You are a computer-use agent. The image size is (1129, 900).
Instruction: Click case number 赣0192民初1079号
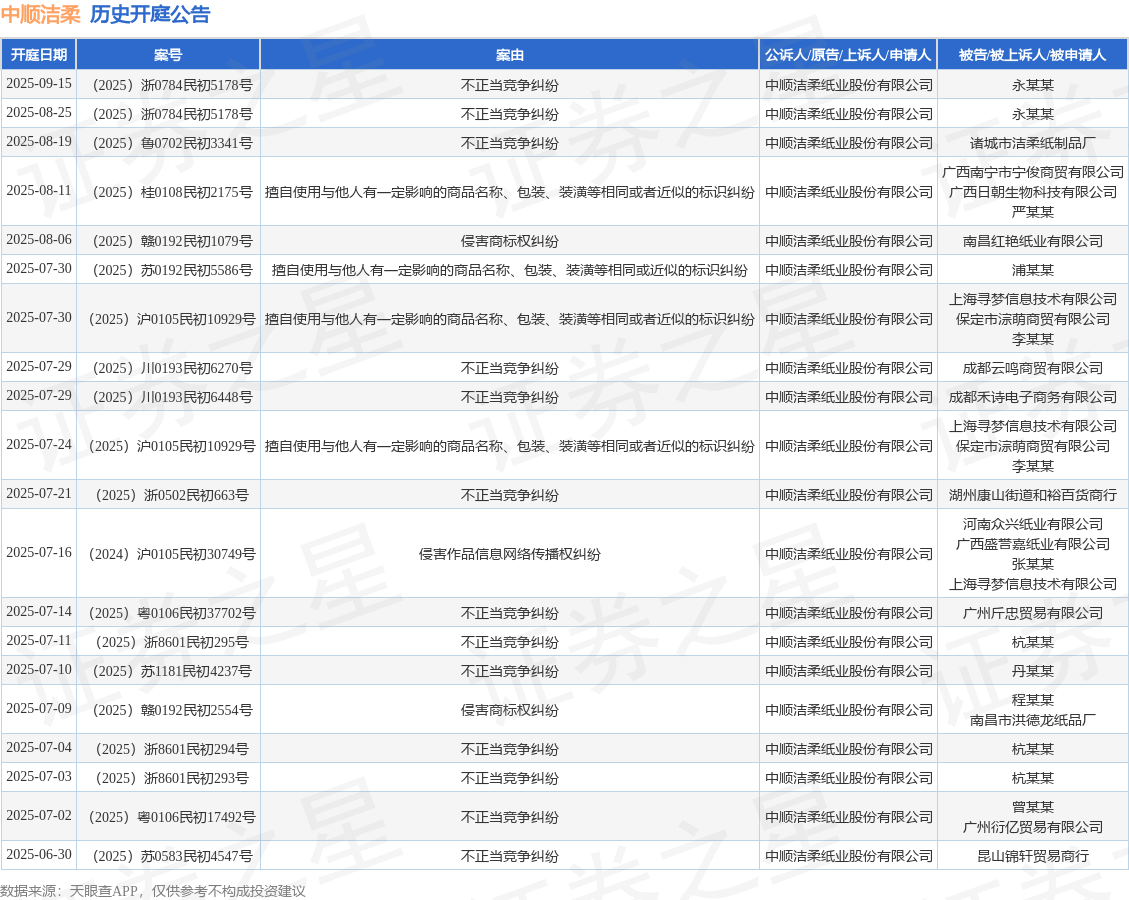pyautogui.click(x=172, y=241)
